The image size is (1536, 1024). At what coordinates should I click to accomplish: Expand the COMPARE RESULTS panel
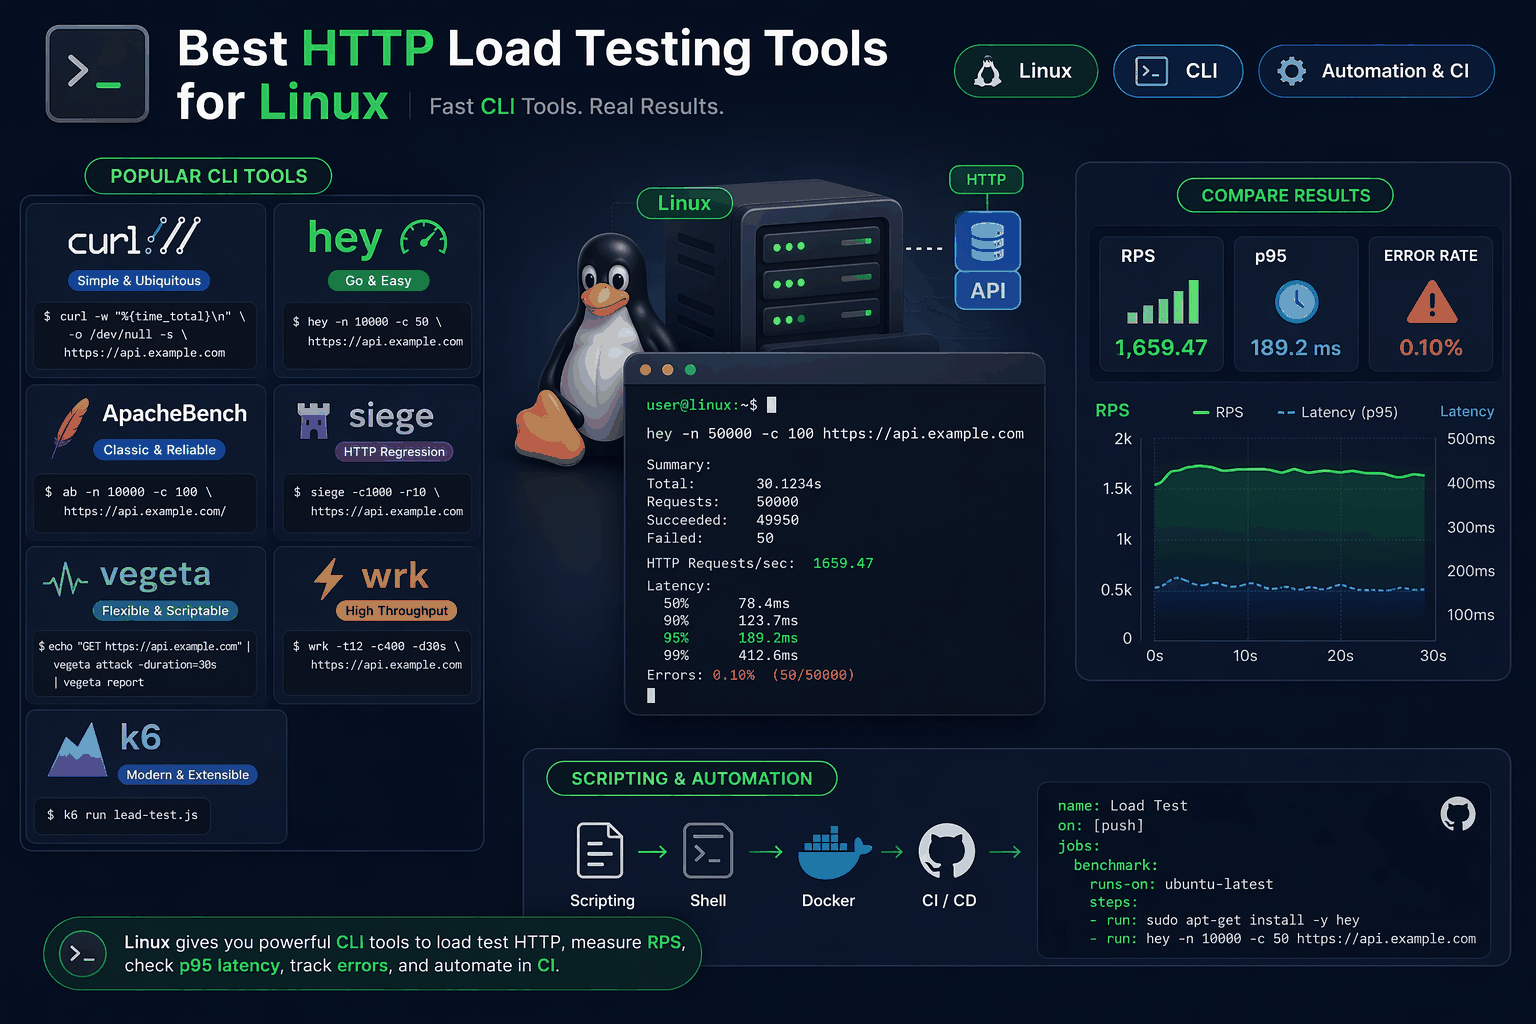1285,195
